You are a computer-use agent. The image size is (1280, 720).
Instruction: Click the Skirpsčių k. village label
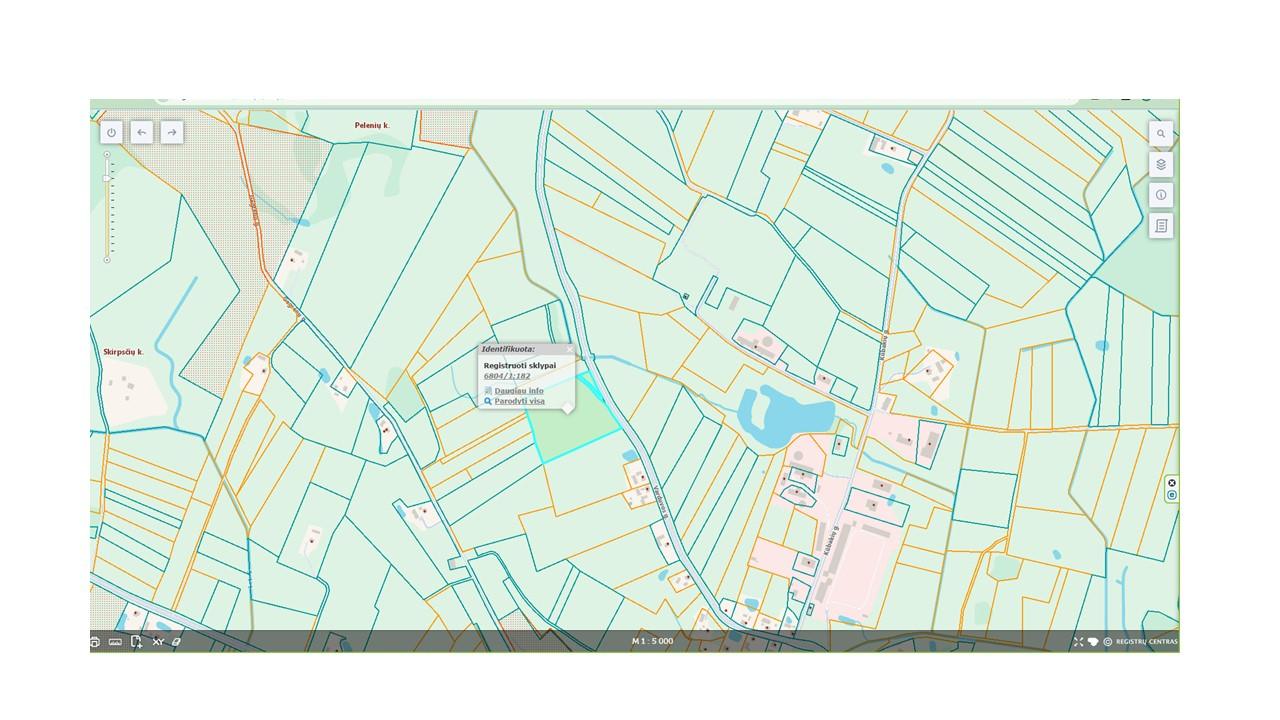coord(124,352)
